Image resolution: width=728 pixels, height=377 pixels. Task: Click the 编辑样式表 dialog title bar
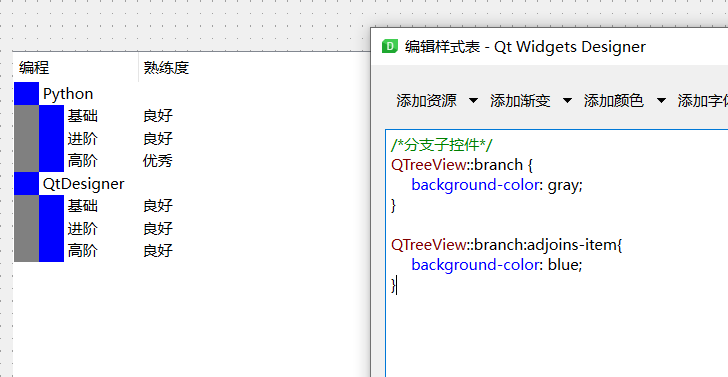(550, 46)
